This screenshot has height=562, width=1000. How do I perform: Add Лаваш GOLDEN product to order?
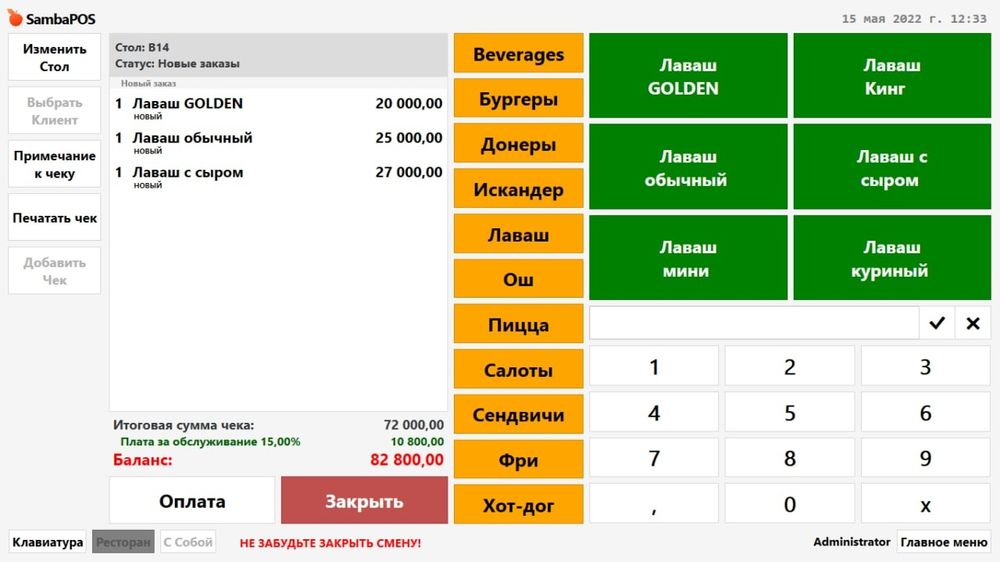pyautogui.click(x=688, y=76)
